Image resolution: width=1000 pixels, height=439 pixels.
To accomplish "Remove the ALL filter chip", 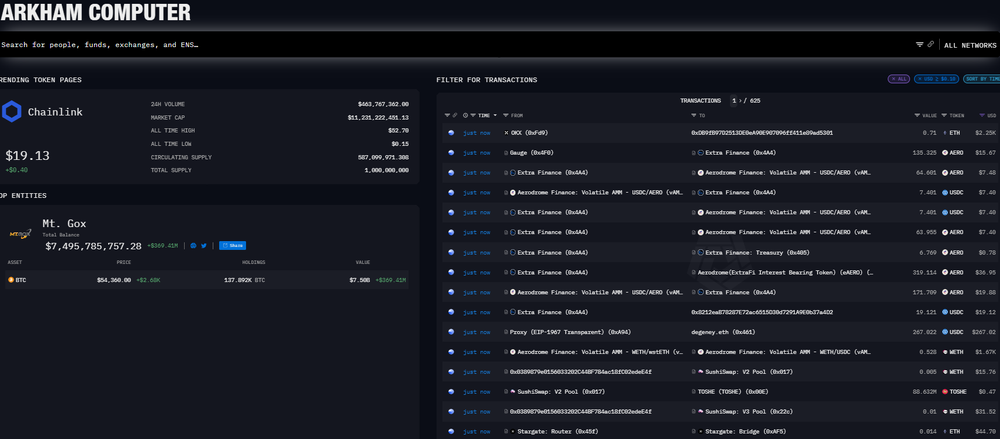I will tap(899, 79).
